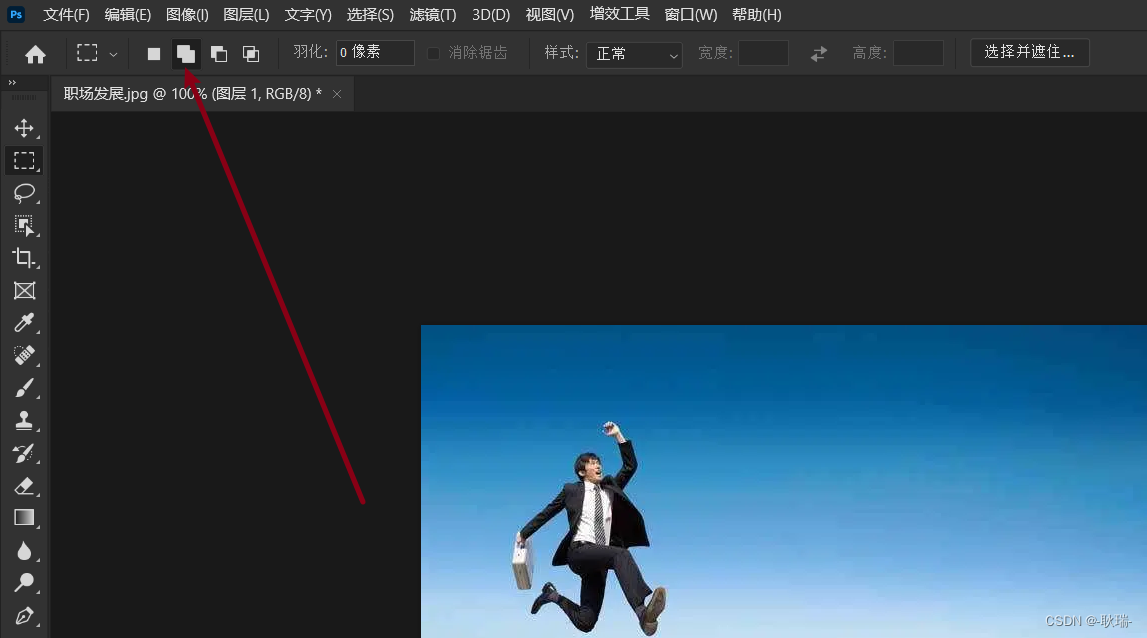Select the Brush tool
This screenshot has width=1147, height=638.
pos(24,388)
